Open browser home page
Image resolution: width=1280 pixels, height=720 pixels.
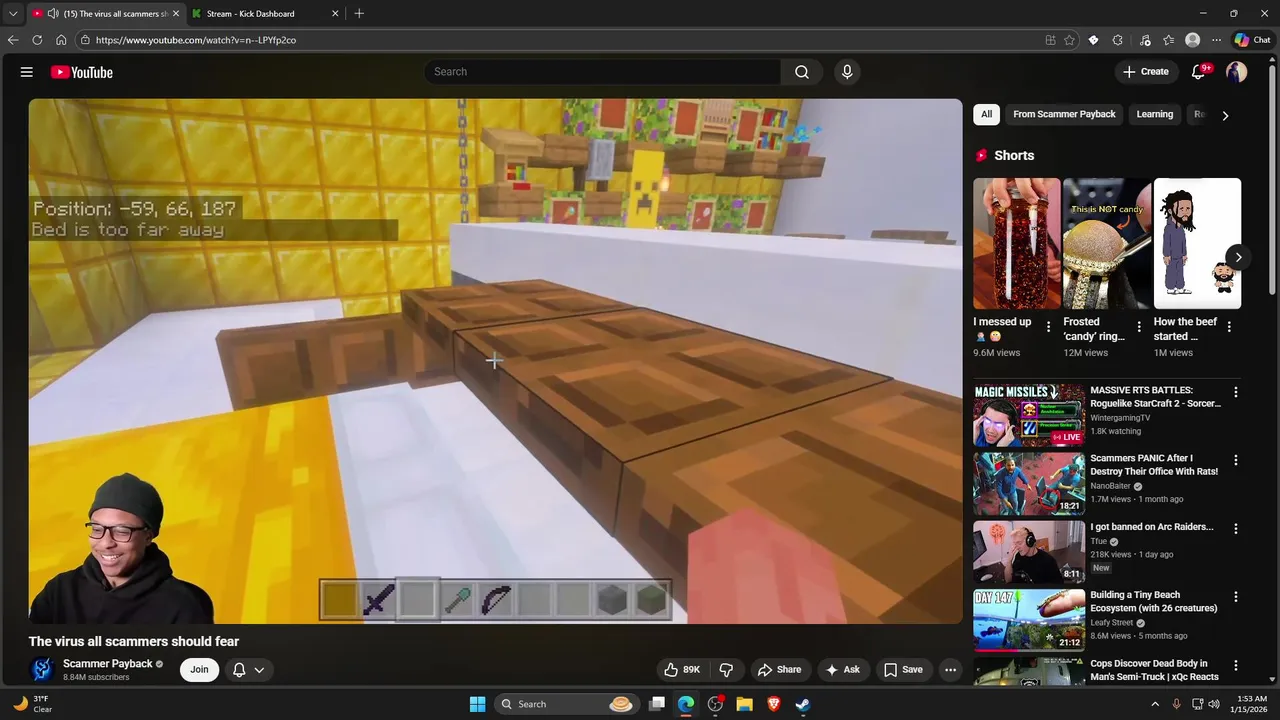61,40
